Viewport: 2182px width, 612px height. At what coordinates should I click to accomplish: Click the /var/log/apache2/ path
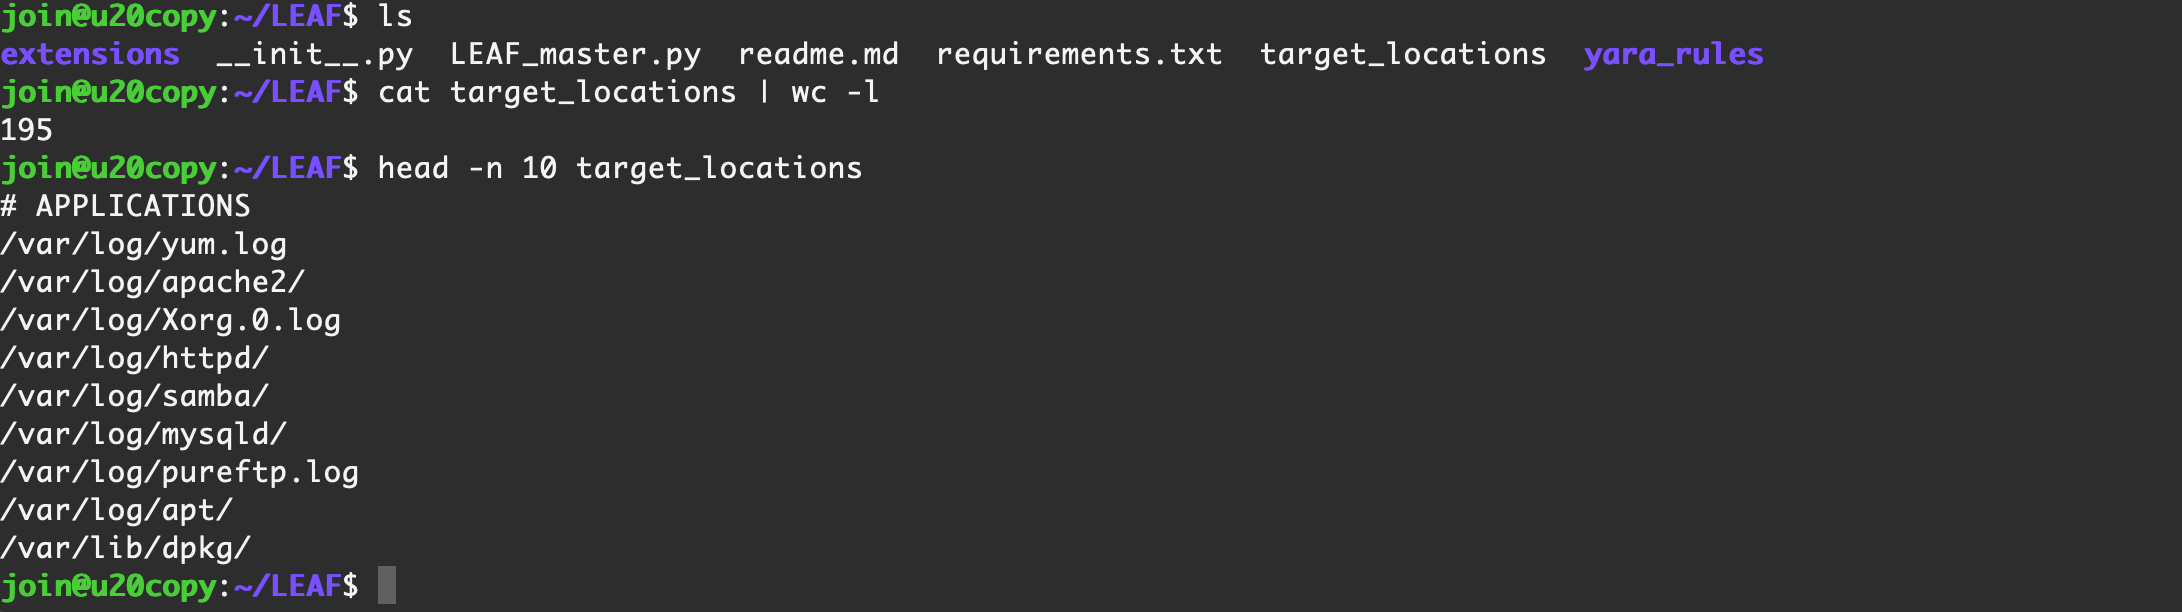pyautogui.click(x=153, y=282)
